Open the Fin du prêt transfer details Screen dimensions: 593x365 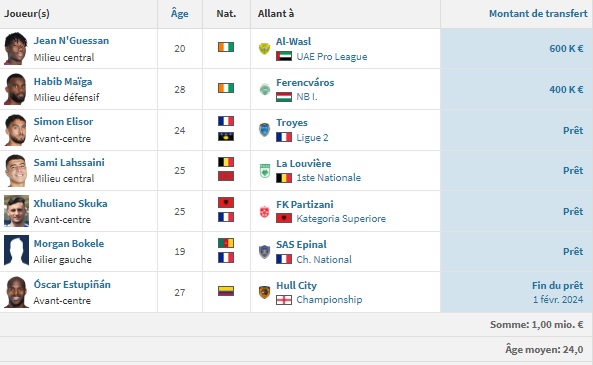click(557, 286)
